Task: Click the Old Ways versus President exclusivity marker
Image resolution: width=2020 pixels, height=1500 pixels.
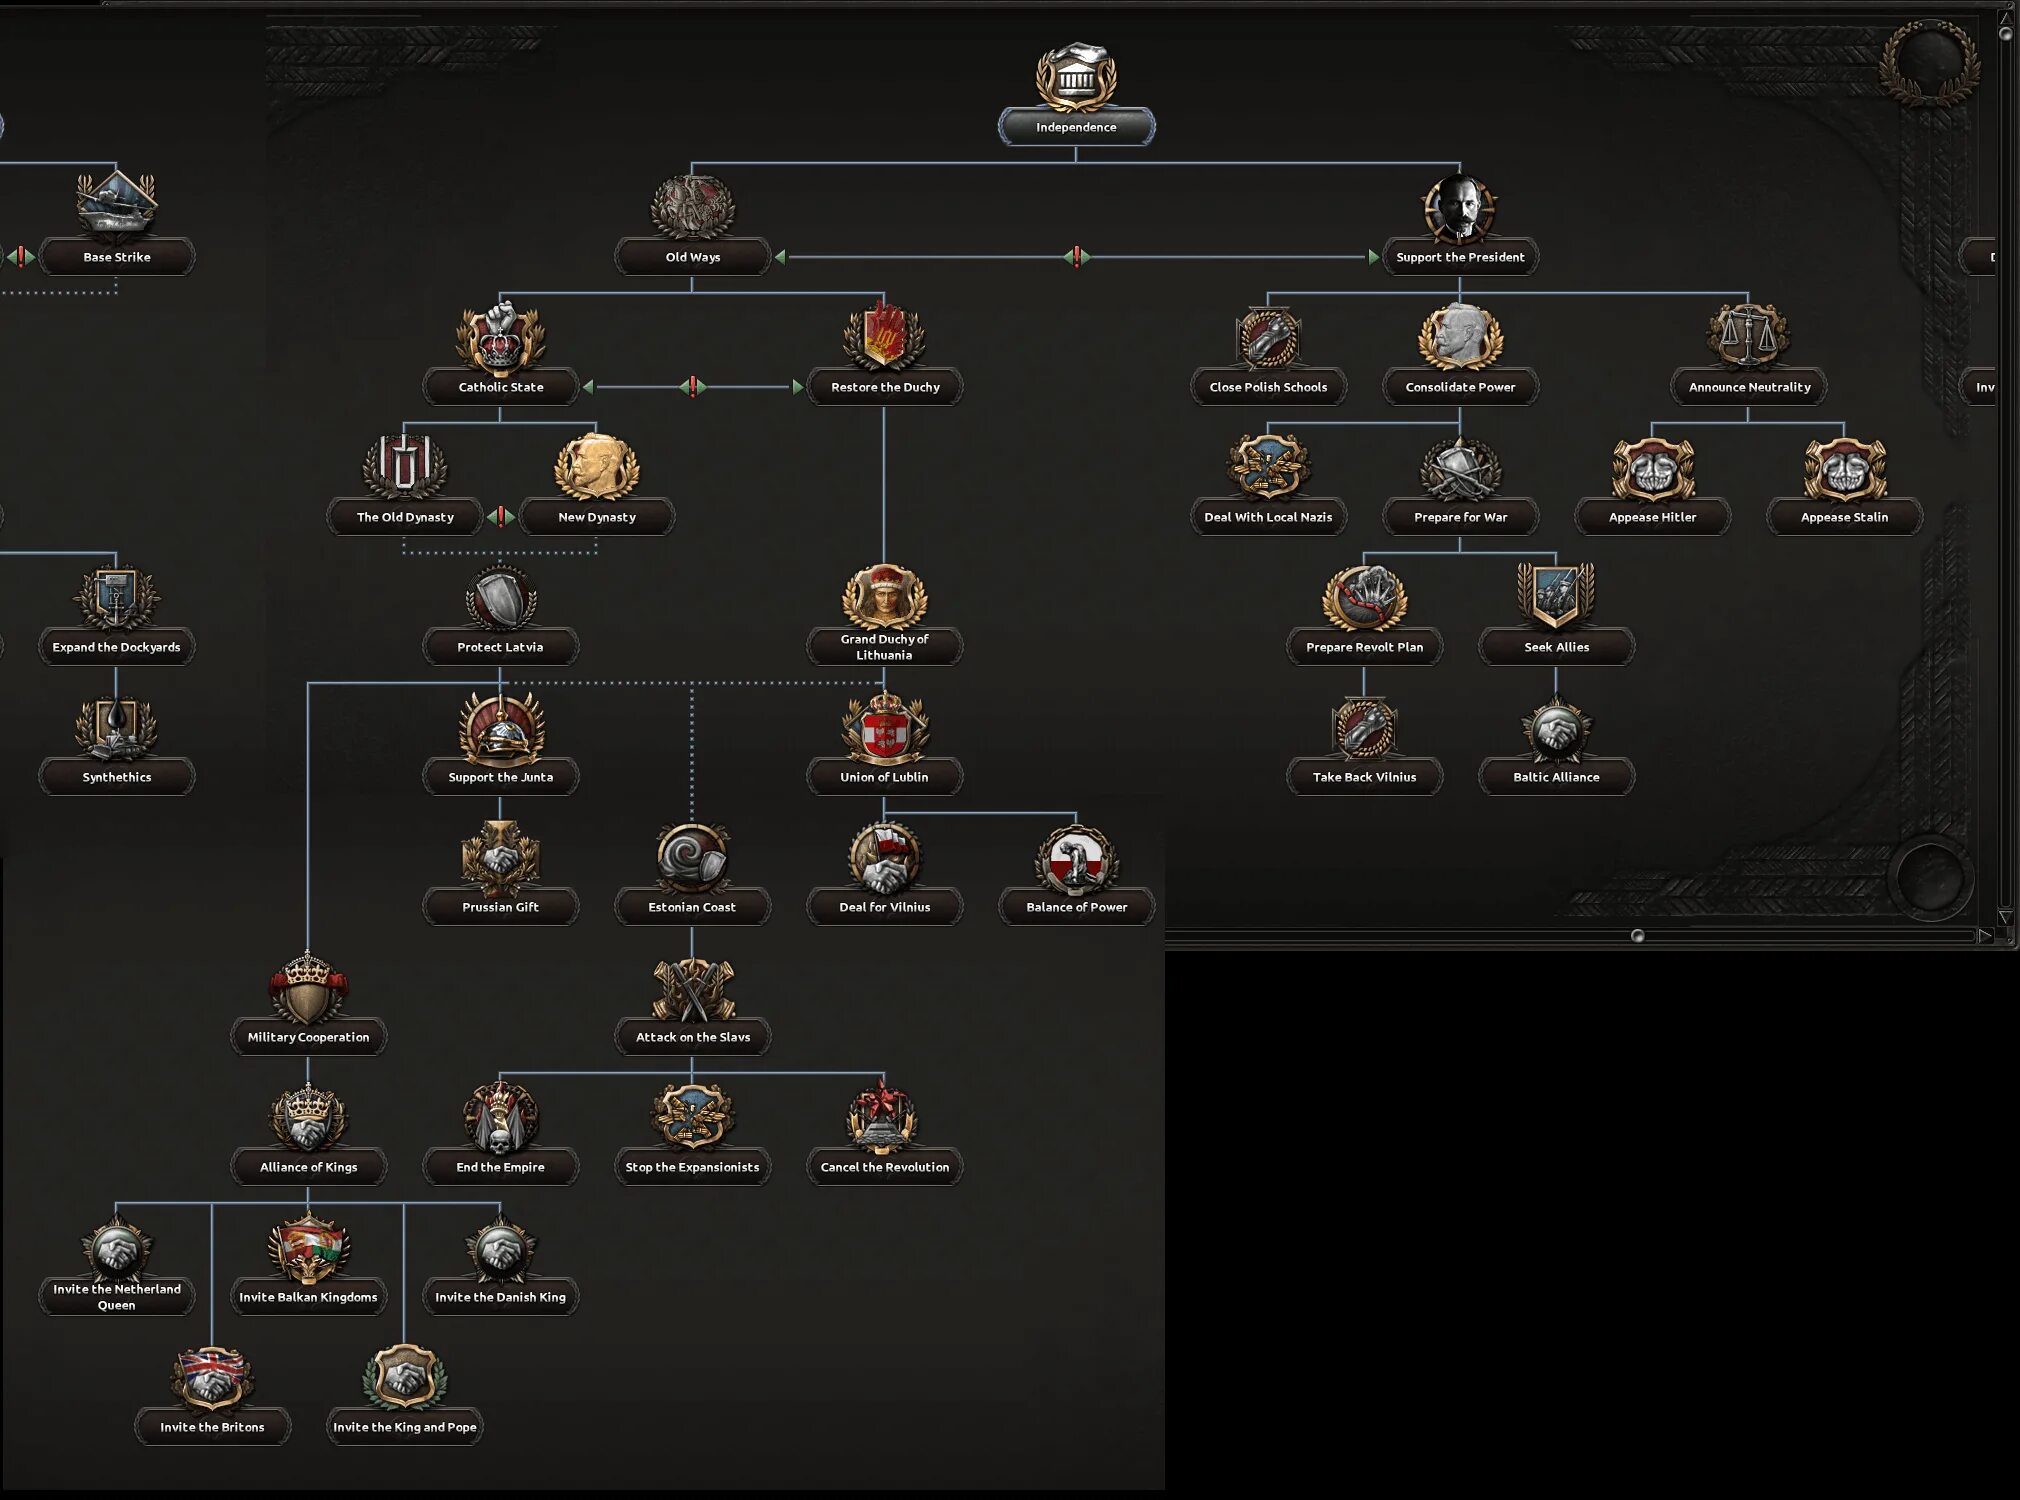Action: coord(1076,257)
